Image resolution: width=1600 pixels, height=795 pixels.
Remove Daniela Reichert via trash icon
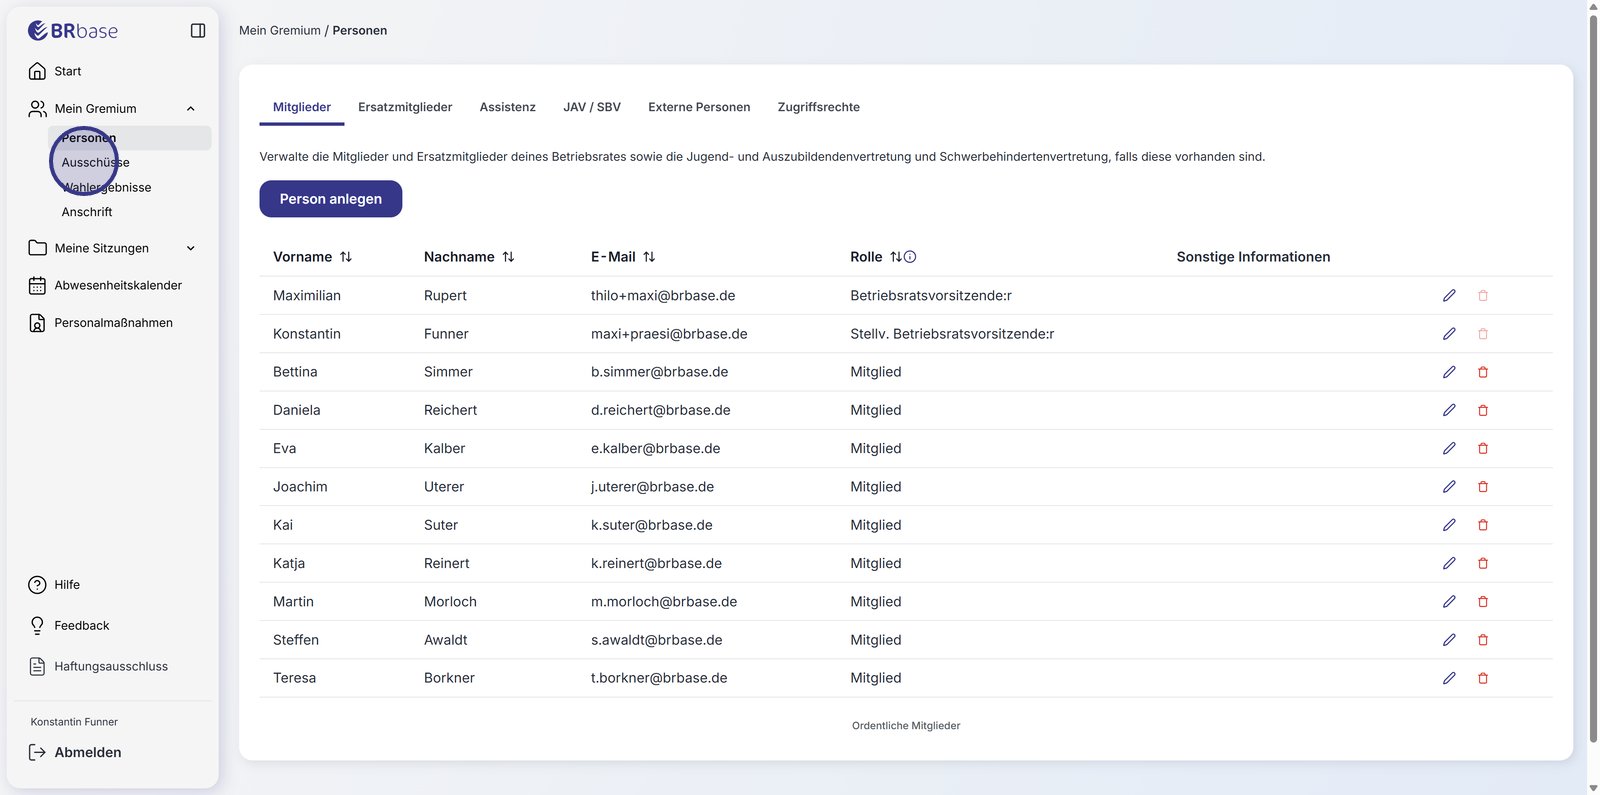click(1483, 410)
